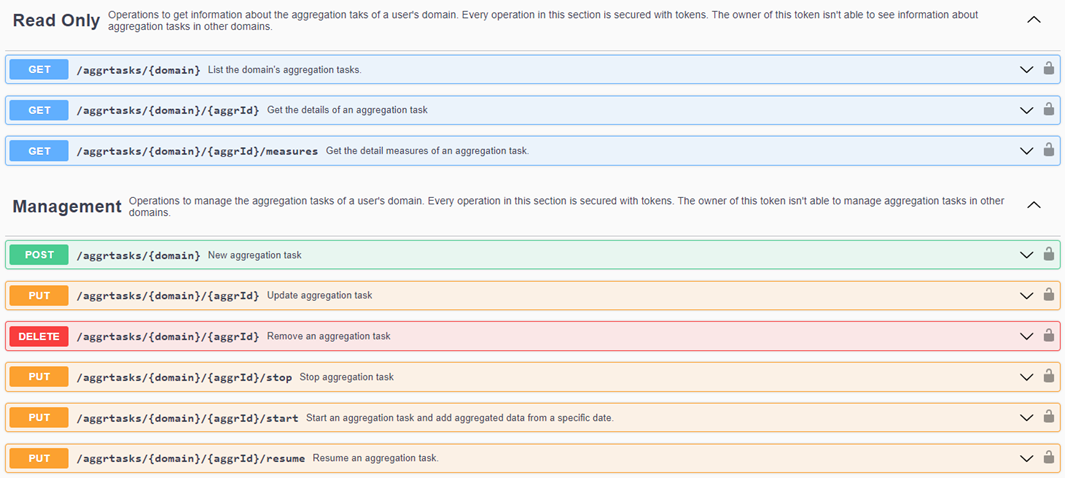Click 'New aggregation task' description
The image size is (1065, 478).
255,255
